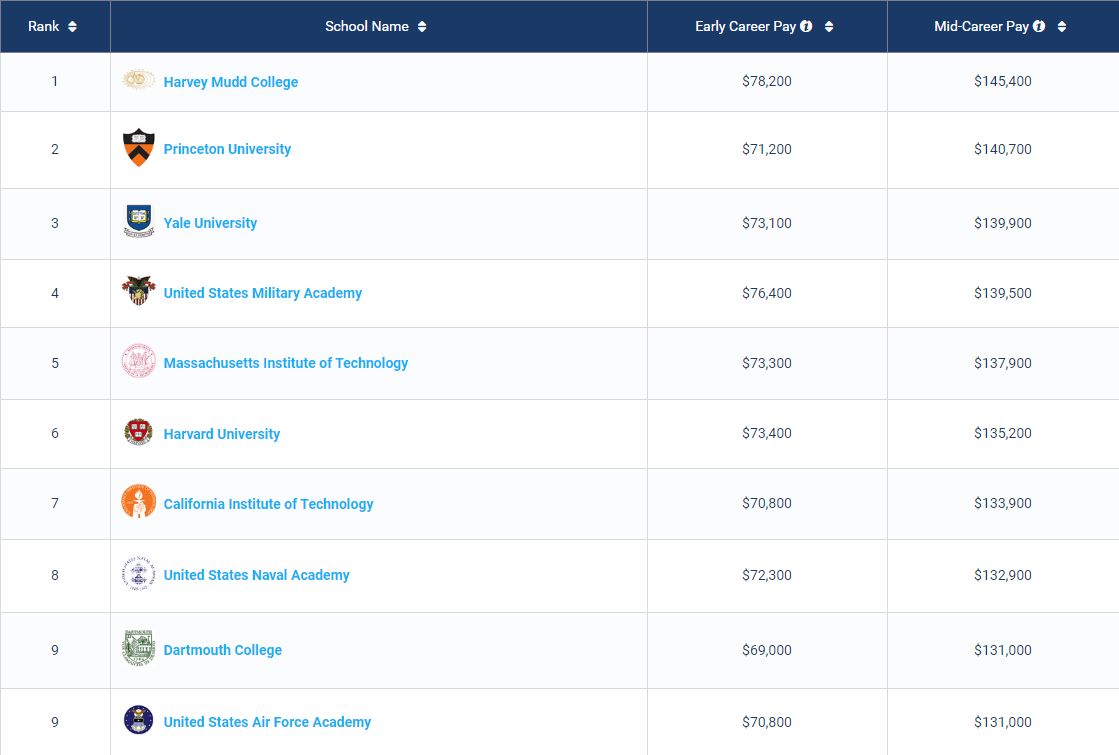Viewport: 1119px width, 755px height.
Task: Click the Dartmouth College green seal icon
Action: click(138, 648)
